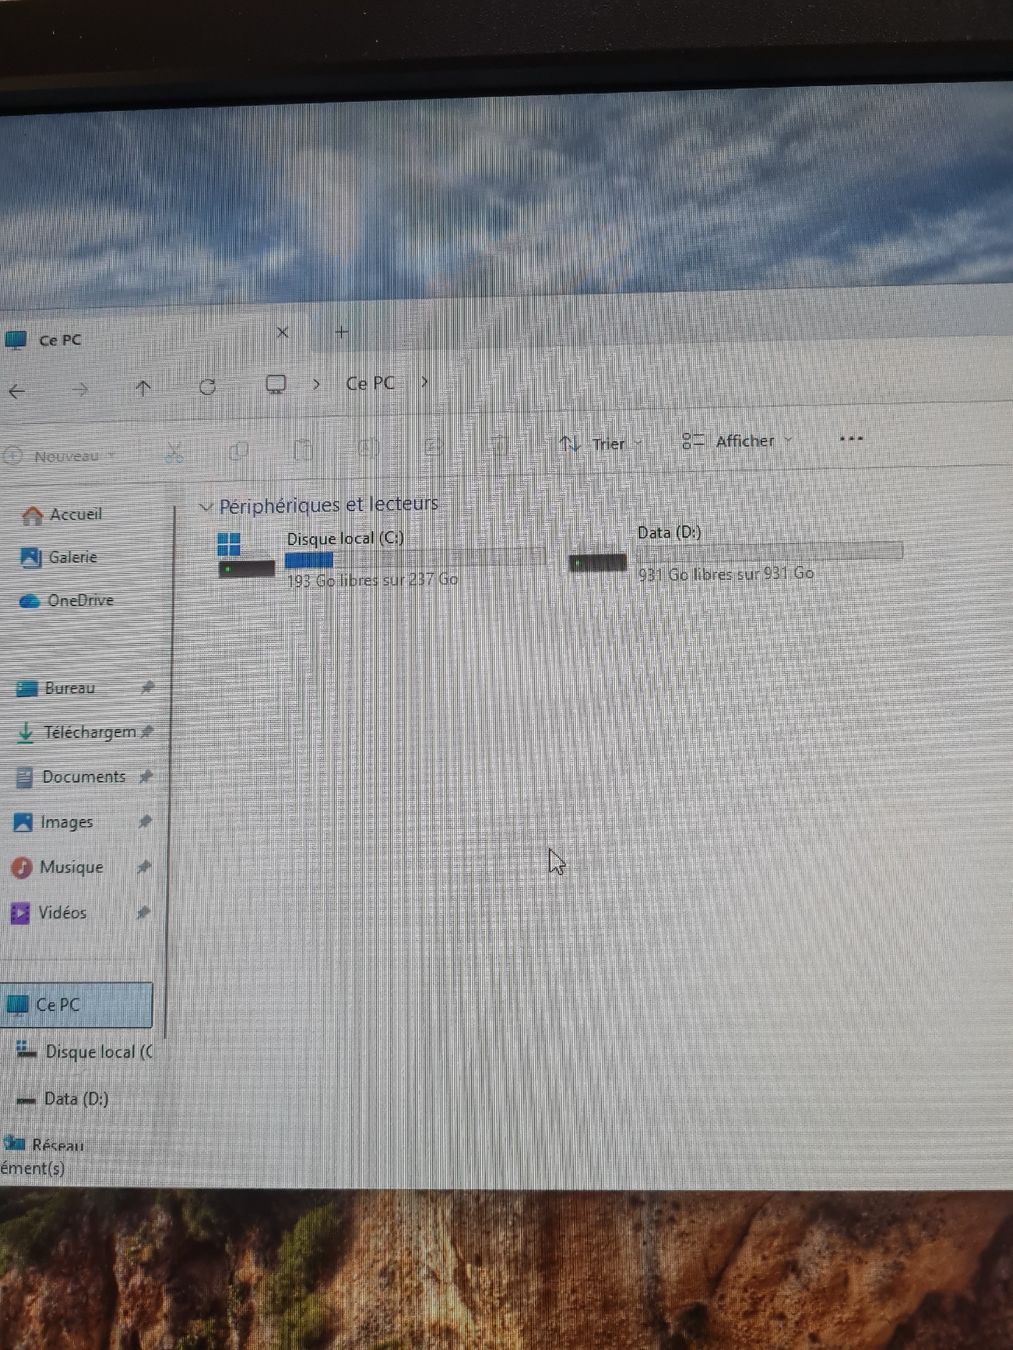The height and width of the screenshot is (1350, 1013).
Task: Expand chevron after Ce PC breadcrumb
Action: point(425,381)
